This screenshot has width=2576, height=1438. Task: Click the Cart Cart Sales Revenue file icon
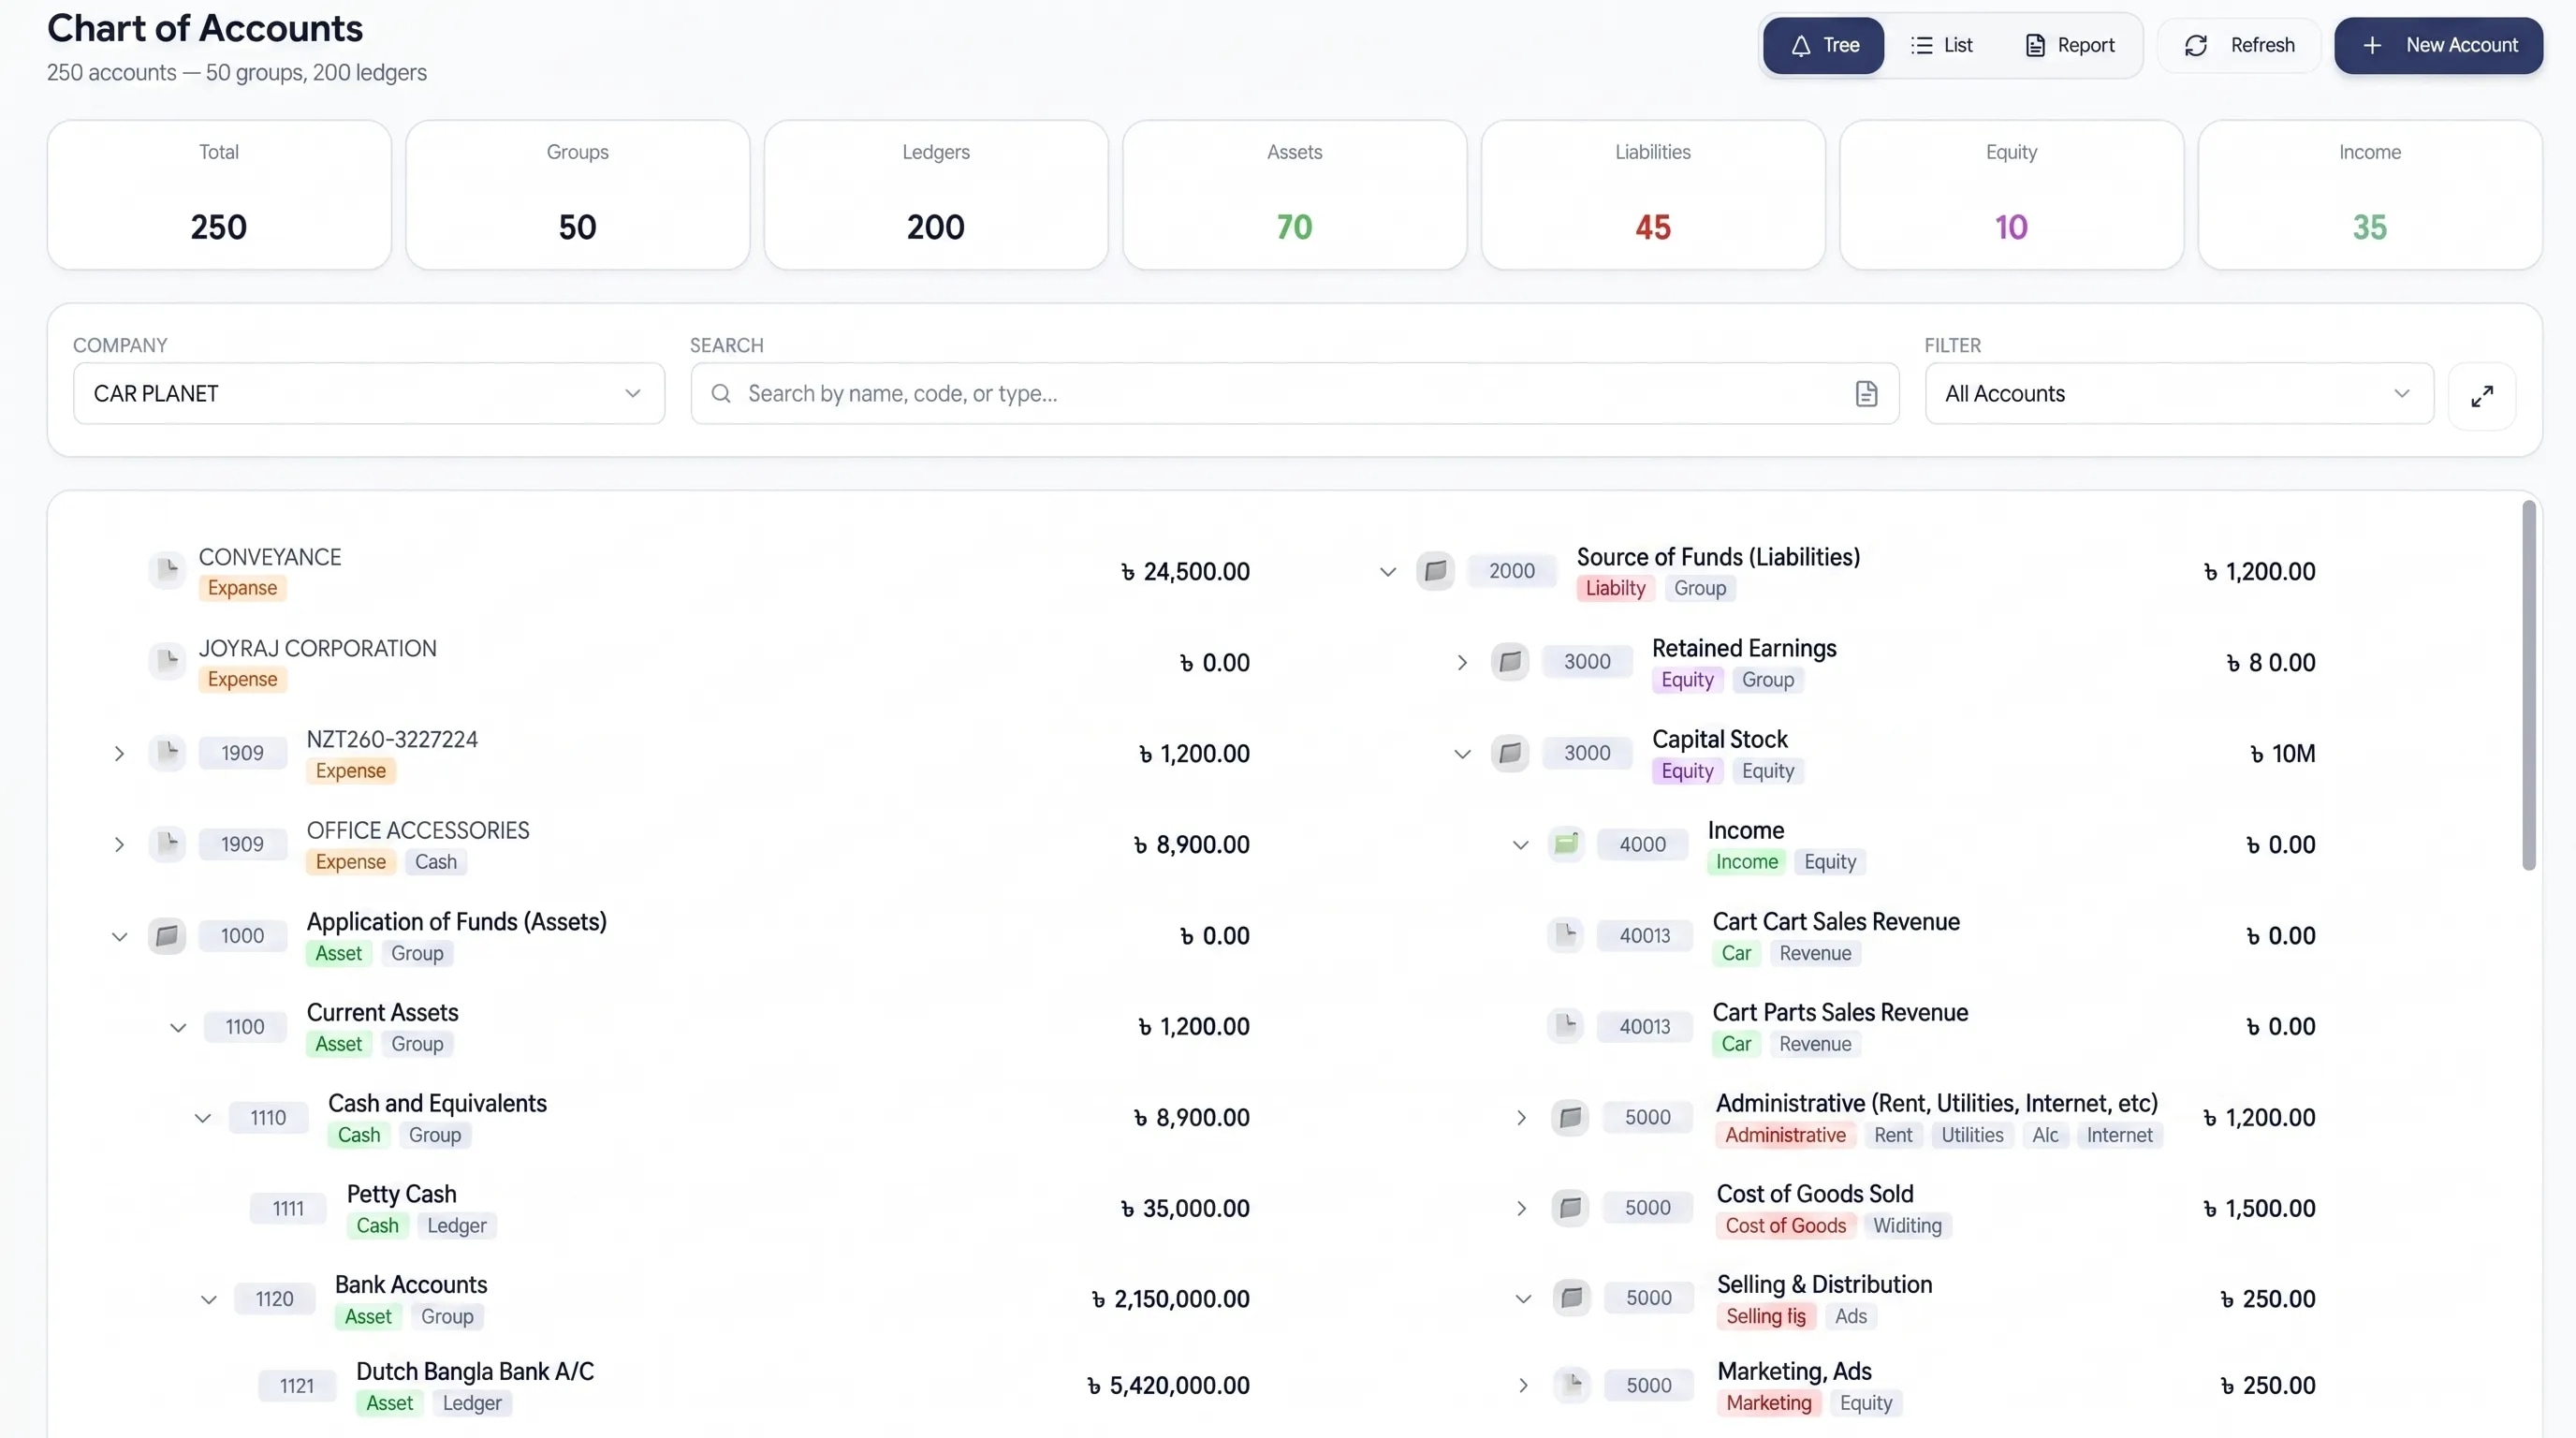pyautogui.click(x=1566, y=935)
